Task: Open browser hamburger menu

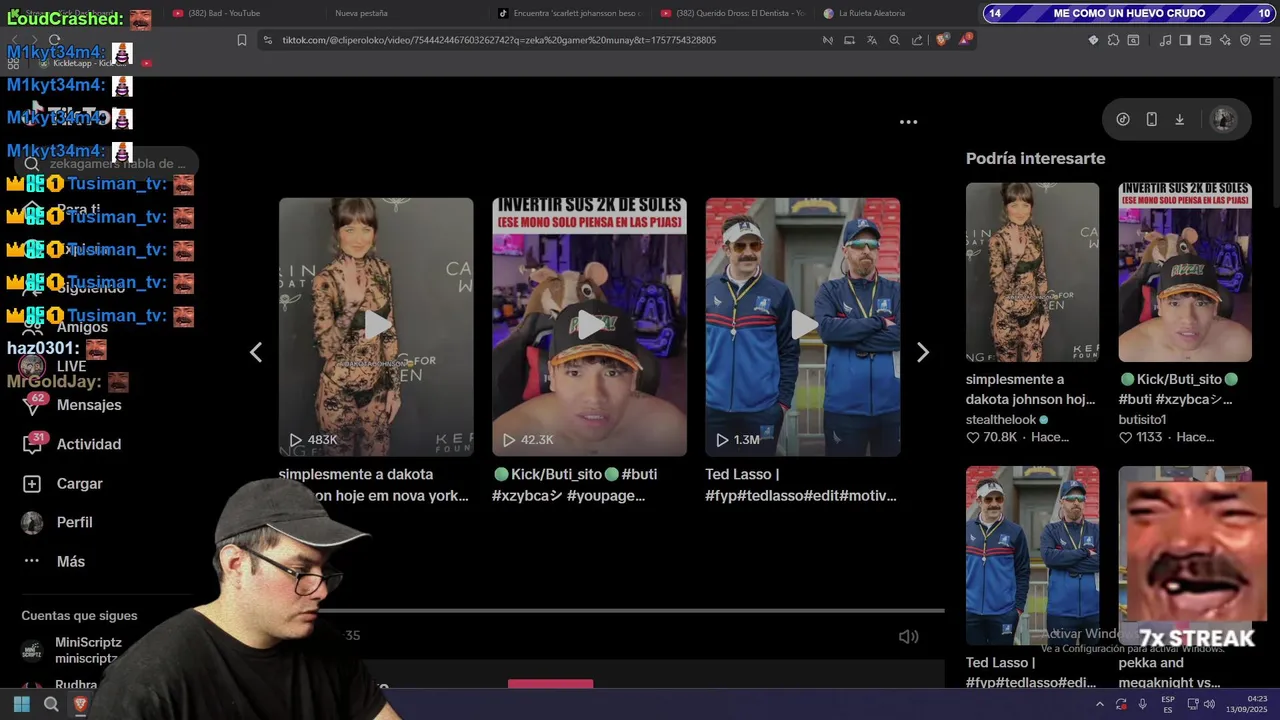Action: (1266, 40)
